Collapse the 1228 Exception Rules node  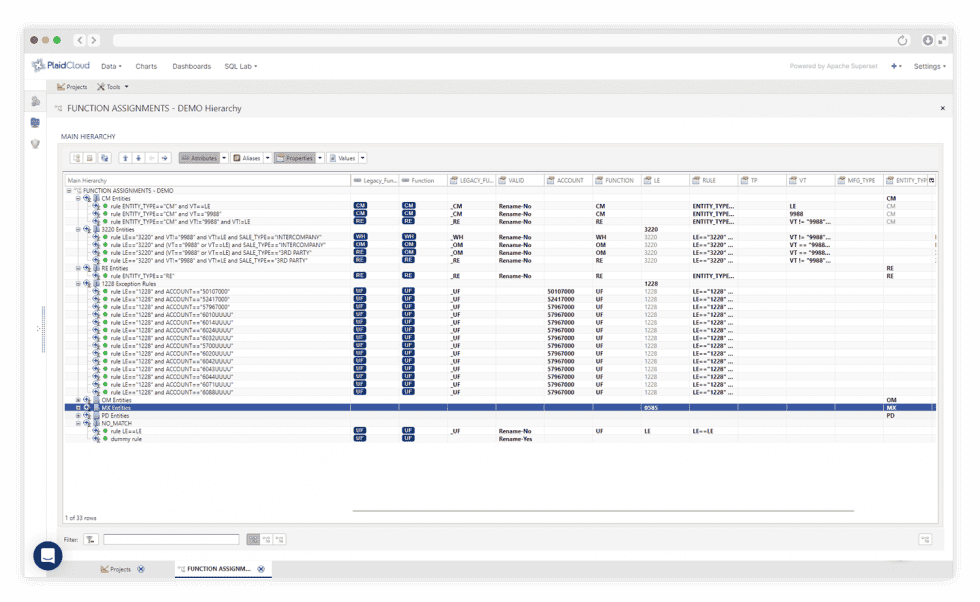pos(78,284)
